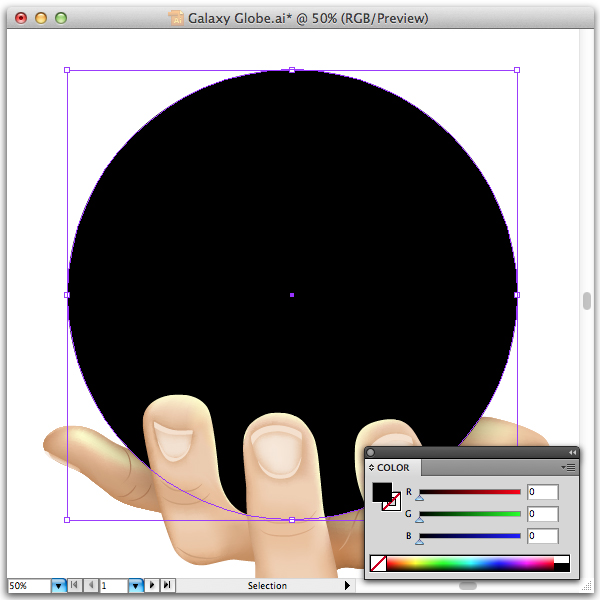Image resolution: width=600 pixels, height=600 pixels.
Task: Click the left-middle bounding box handle
Action: (x=67, y=295)
